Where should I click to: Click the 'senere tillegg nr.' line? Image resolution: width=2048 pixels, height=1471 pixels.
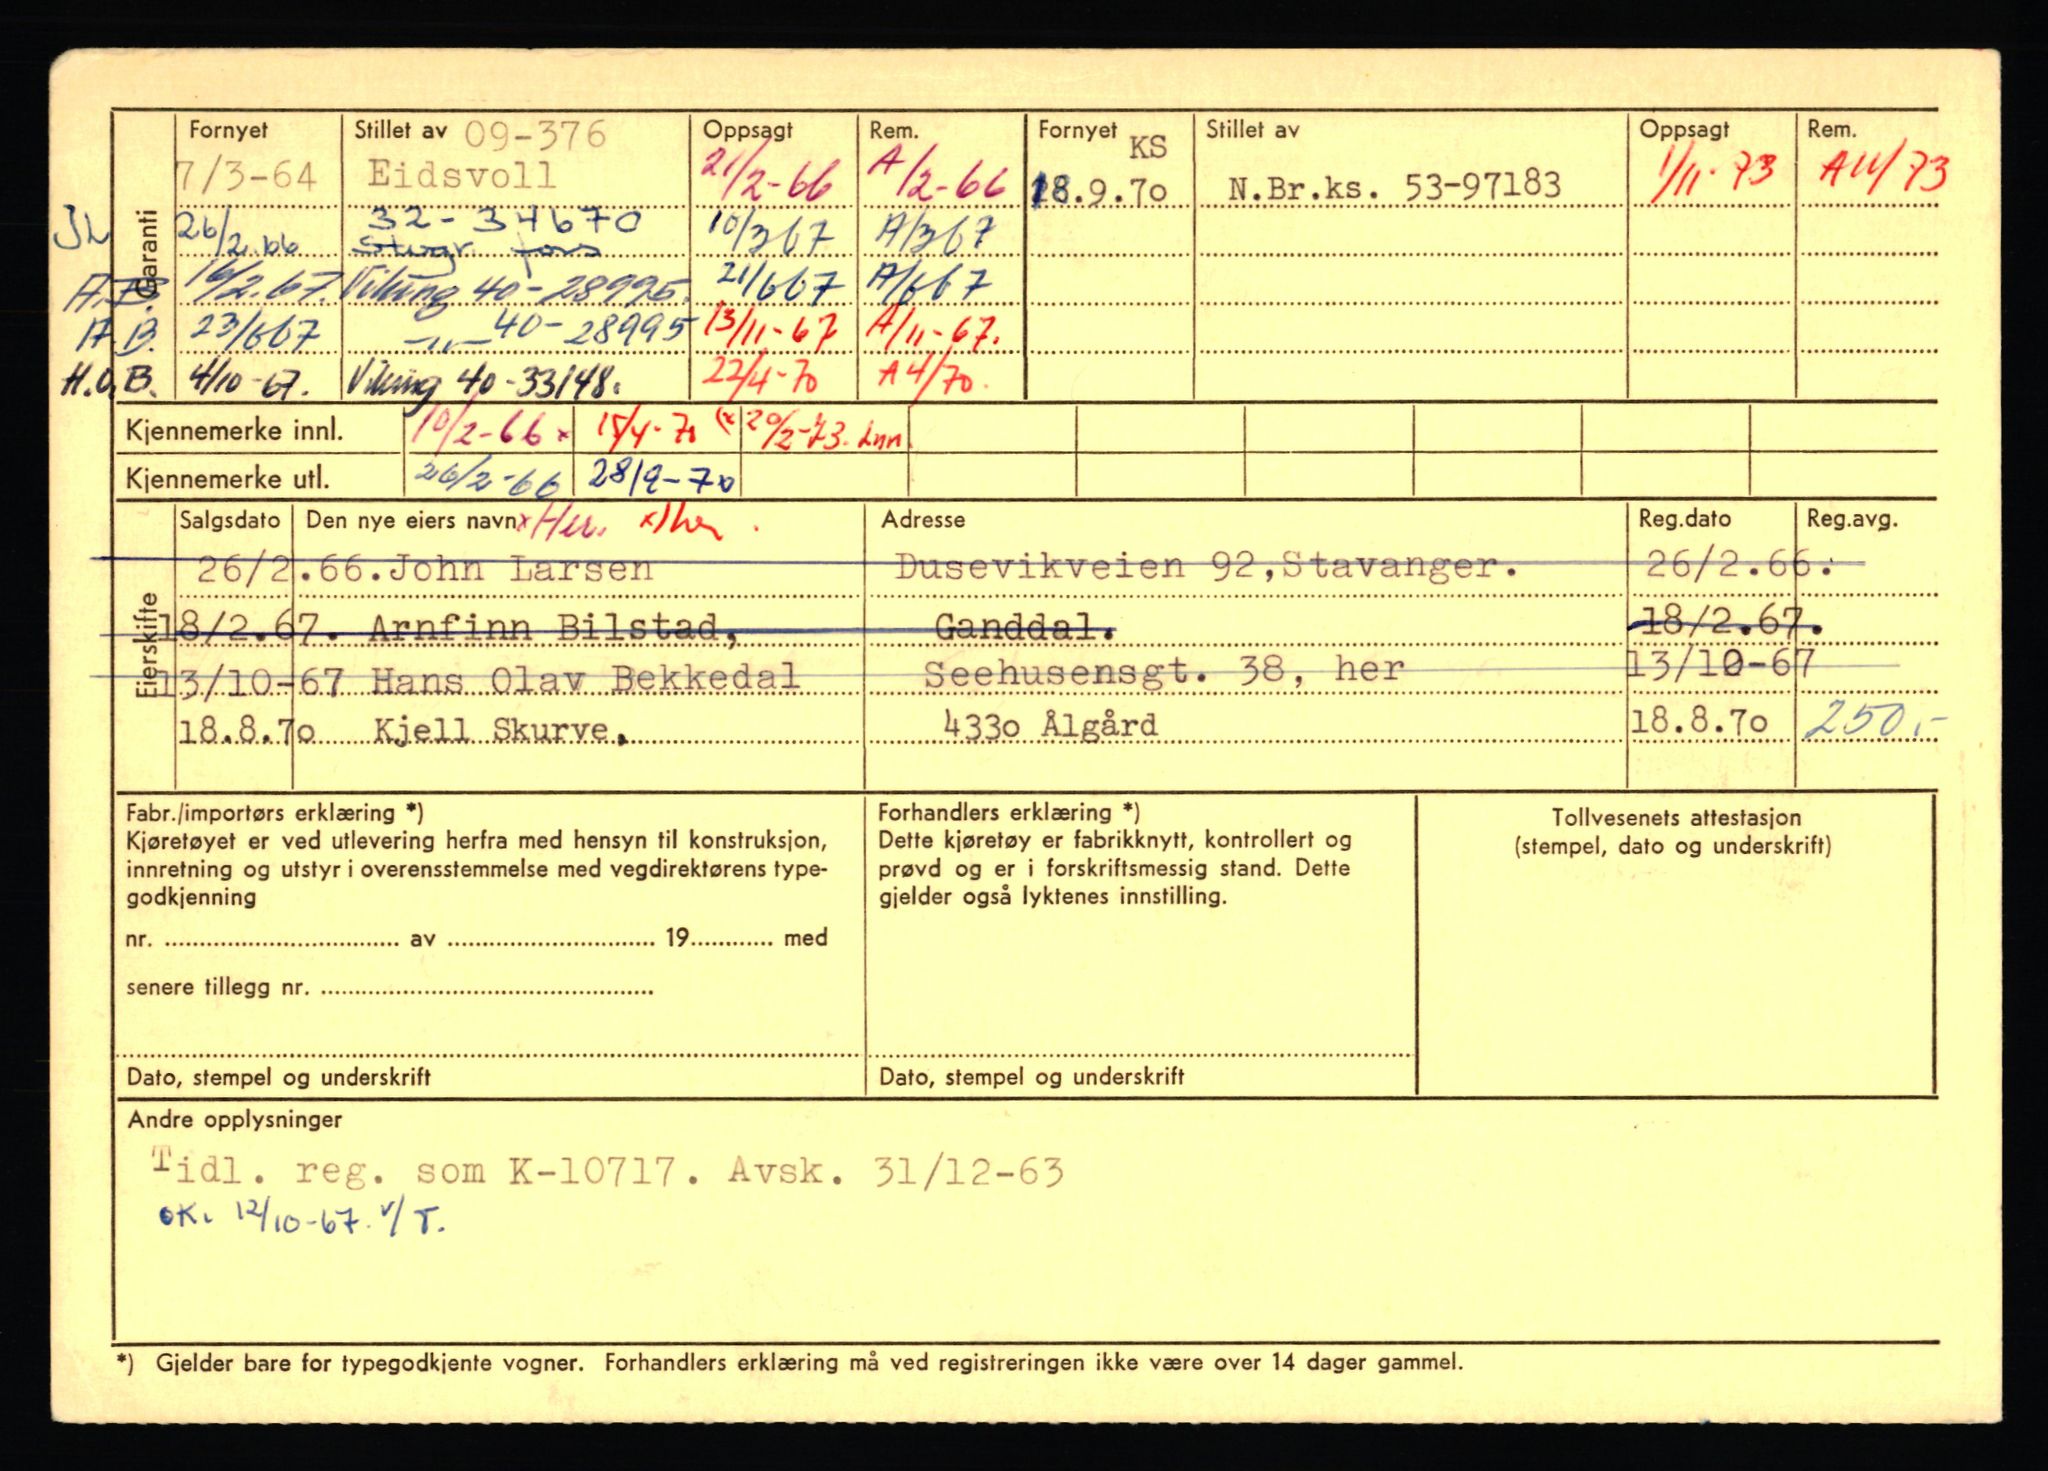click(x=390, y=988)
